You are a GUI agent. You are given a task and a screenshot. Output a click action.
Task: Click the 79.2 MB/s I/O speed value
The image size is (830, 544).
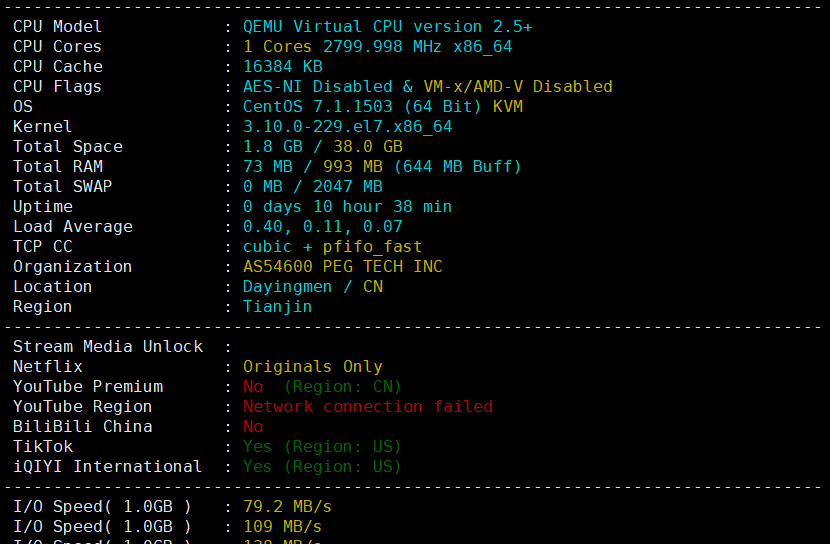(x=287, y=507)
